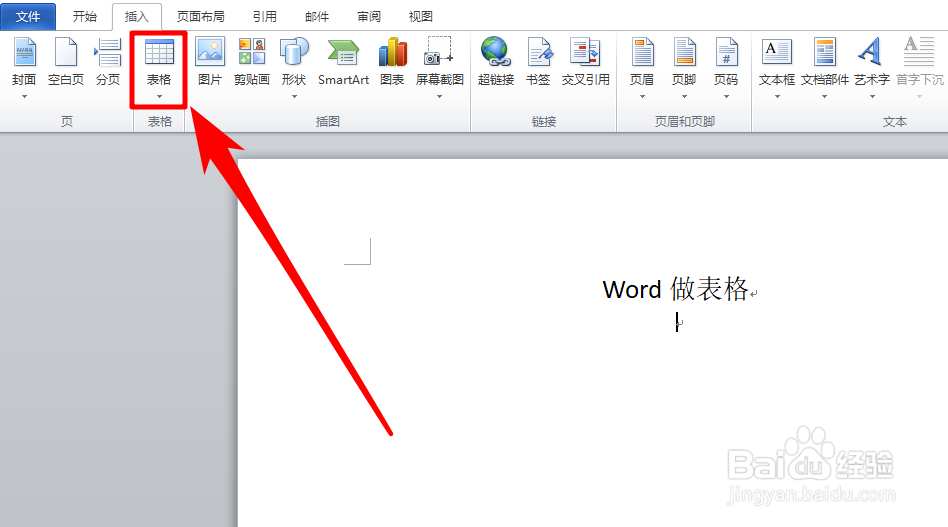Click the 页码 page number icon
This screenshot has width=948, height=527.
pyautogui.click(x=726, y=51)
